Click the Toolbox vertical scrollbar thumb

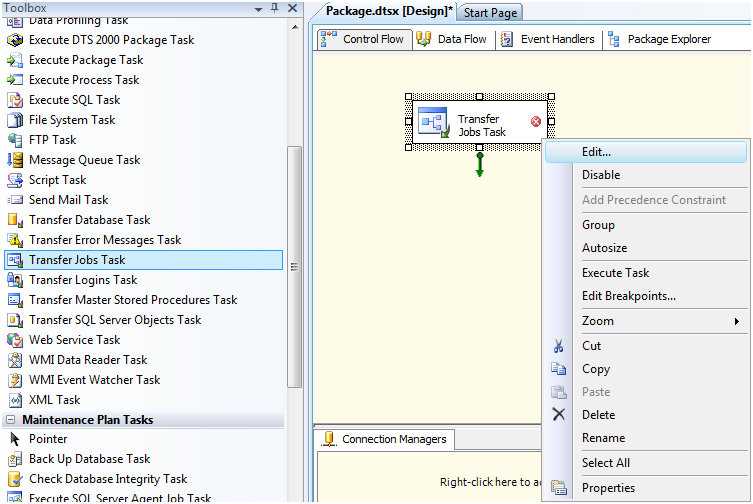coord(294,267)
